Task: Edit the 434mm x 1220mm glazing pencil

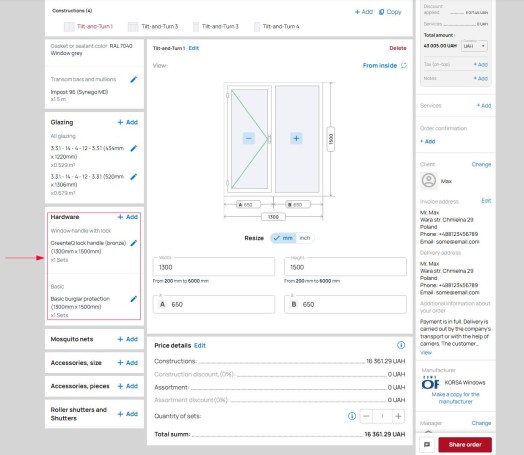Action: pyautogui.click(x=133, y=148)
